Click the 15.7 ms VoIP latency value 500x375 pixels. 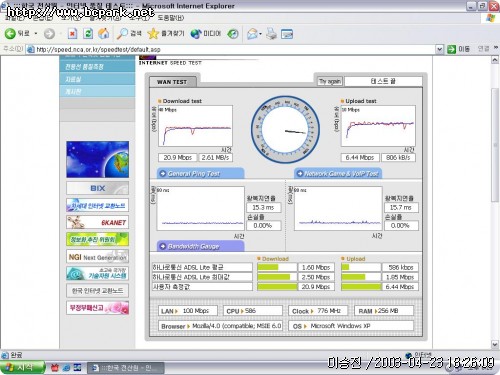[401, 208]
